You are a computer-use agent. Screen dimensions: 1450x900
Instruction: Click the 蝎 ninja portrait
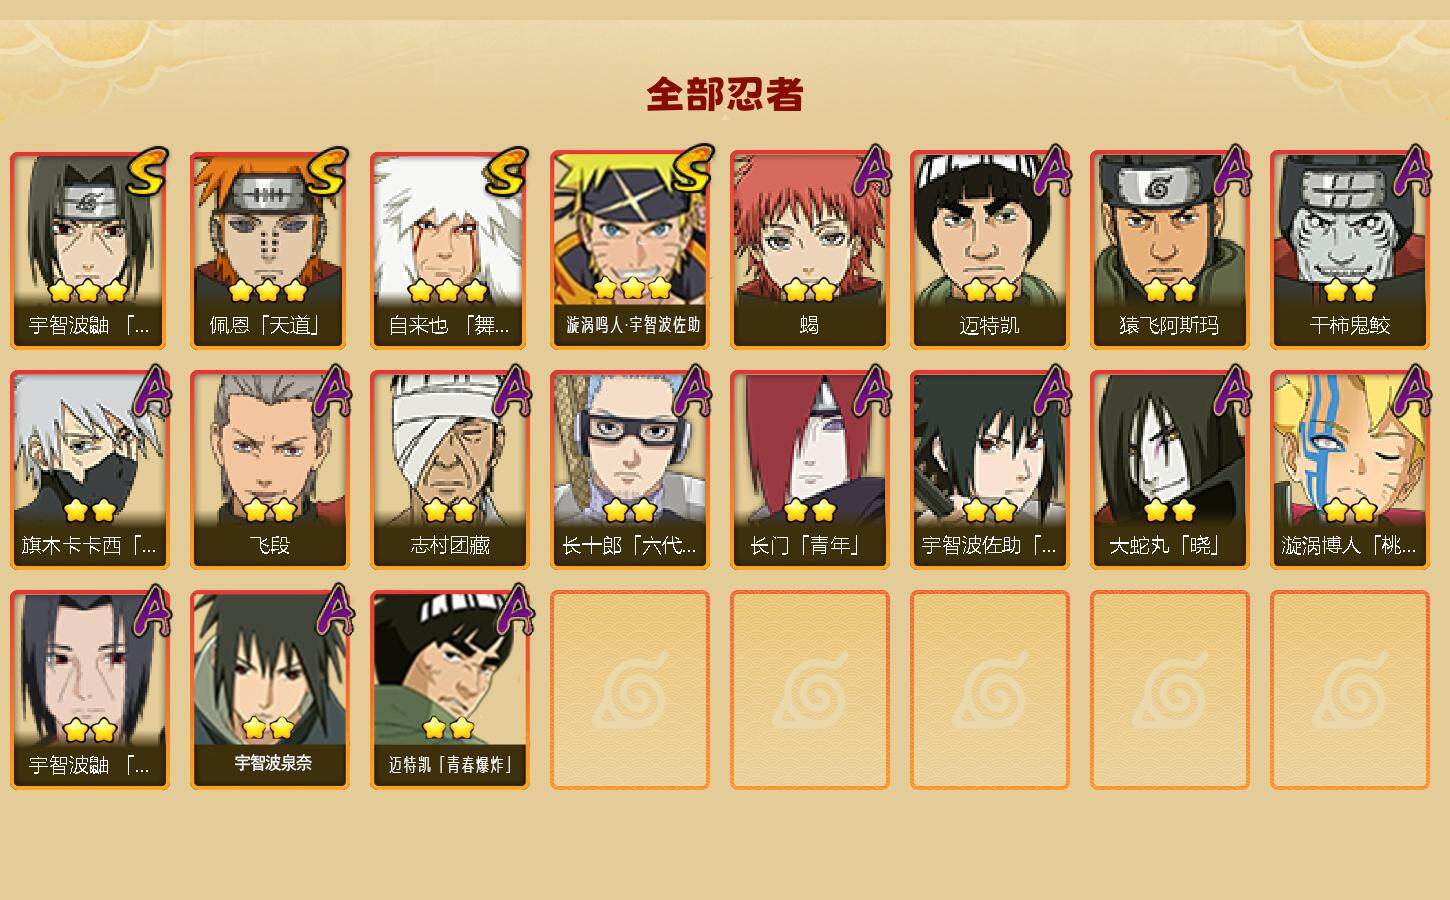(x=809, y=250)
